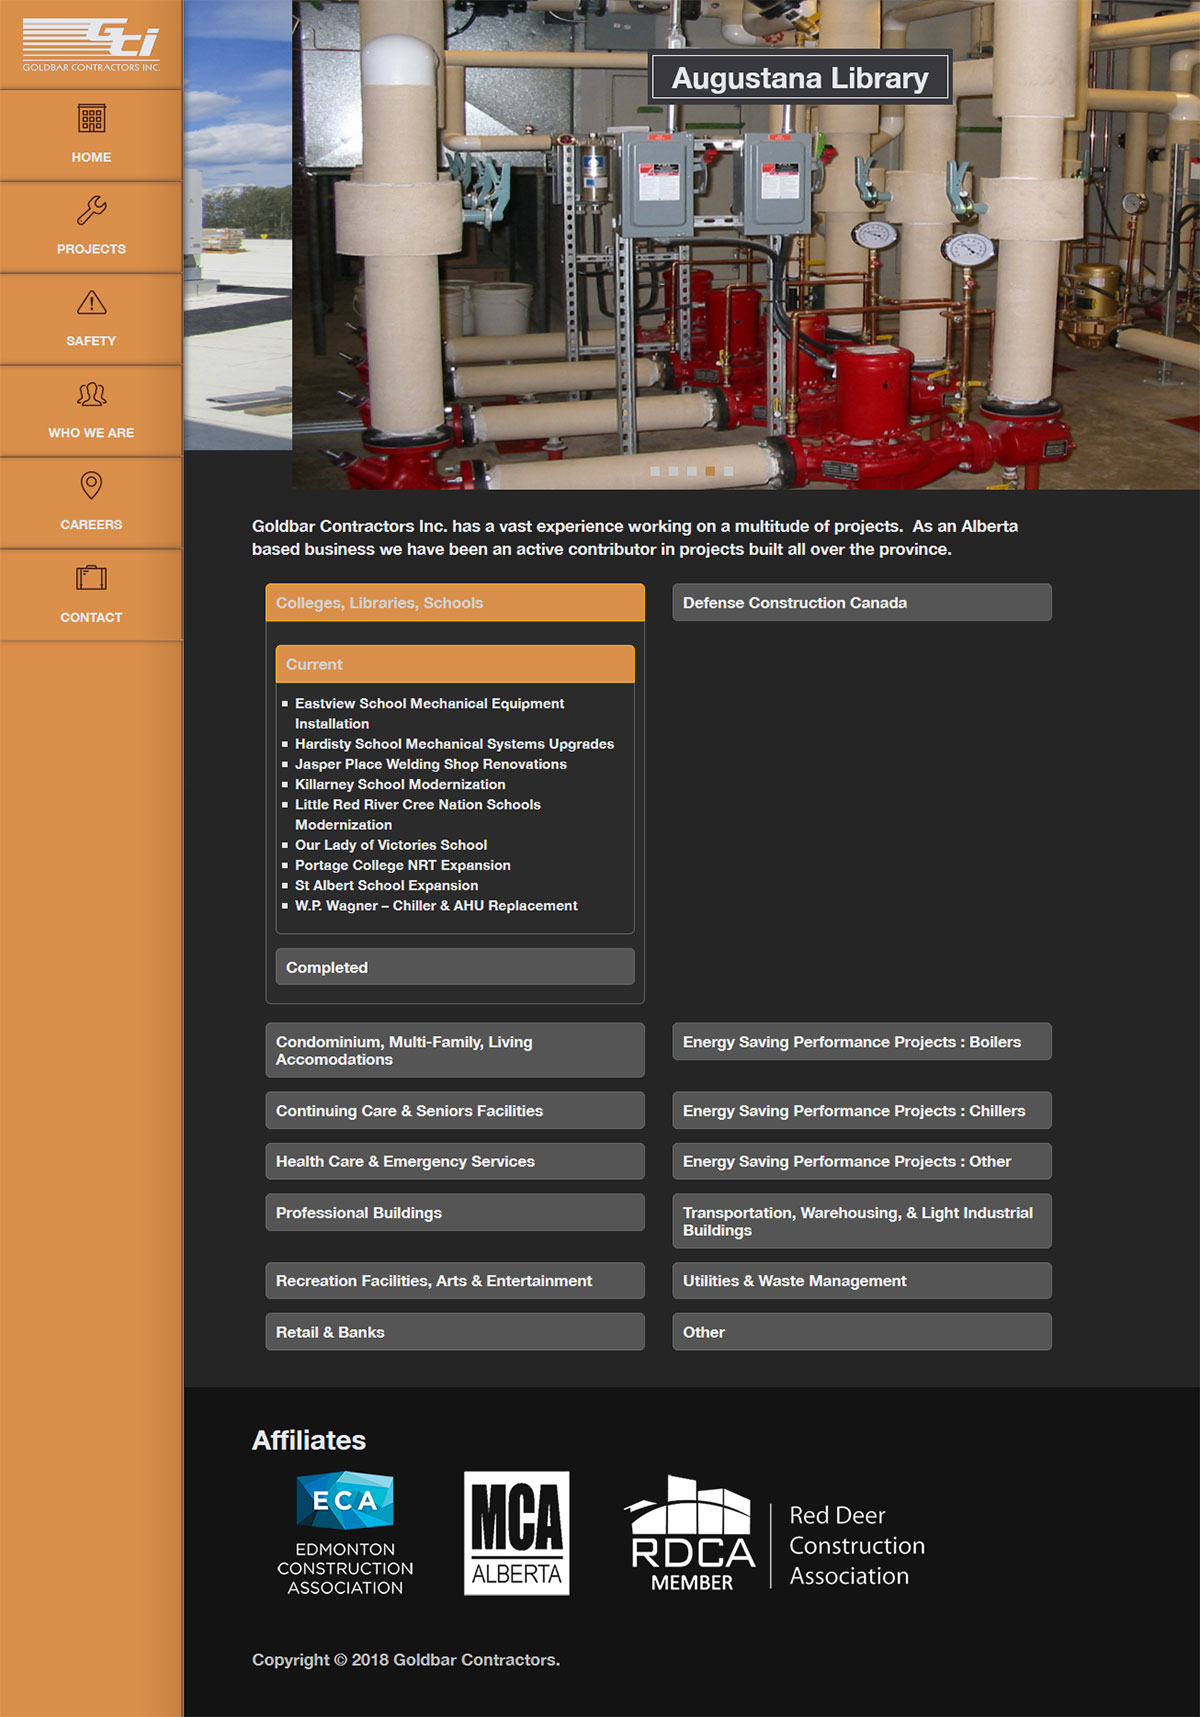Click the Affiliates heading
Screen dimensions: 1200x1717
coord(309,1440)
